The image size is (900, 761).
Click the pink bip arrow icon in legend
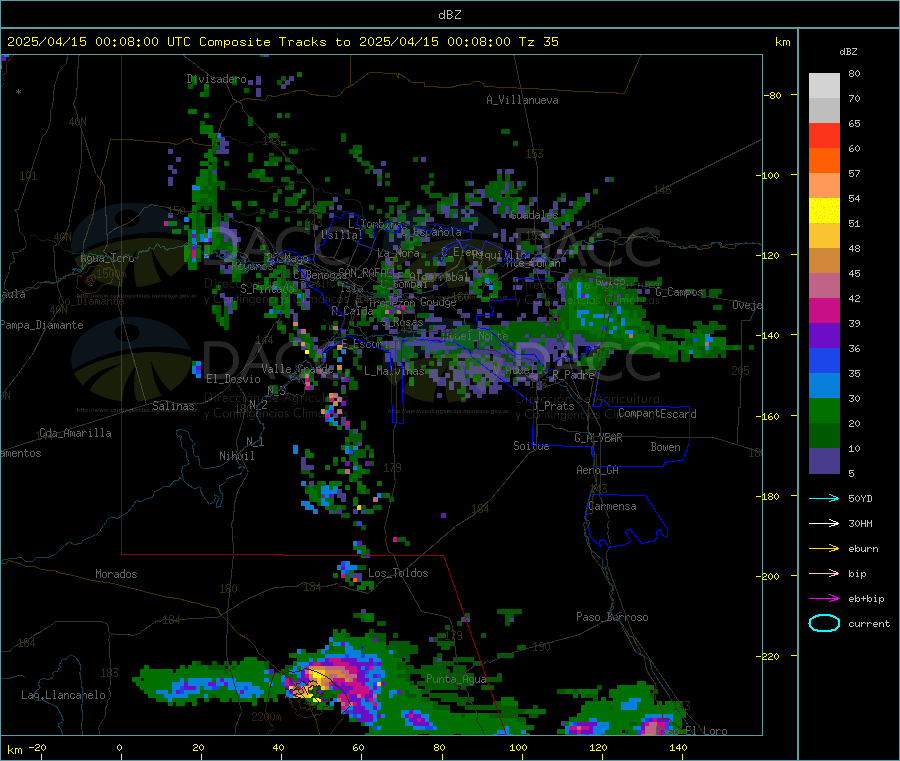coord(824,573)
